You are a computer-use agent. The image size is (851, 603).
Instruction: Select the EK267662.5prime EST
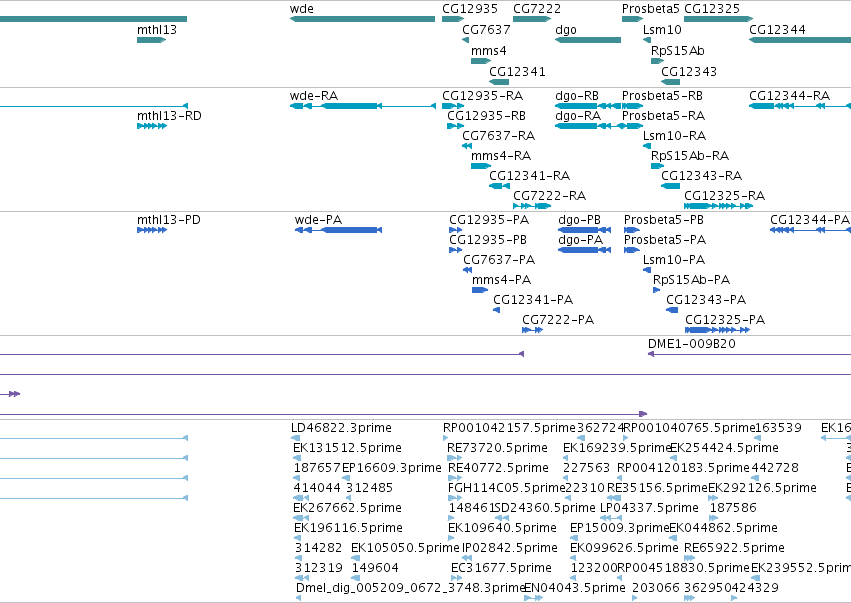tap(301, 518)
